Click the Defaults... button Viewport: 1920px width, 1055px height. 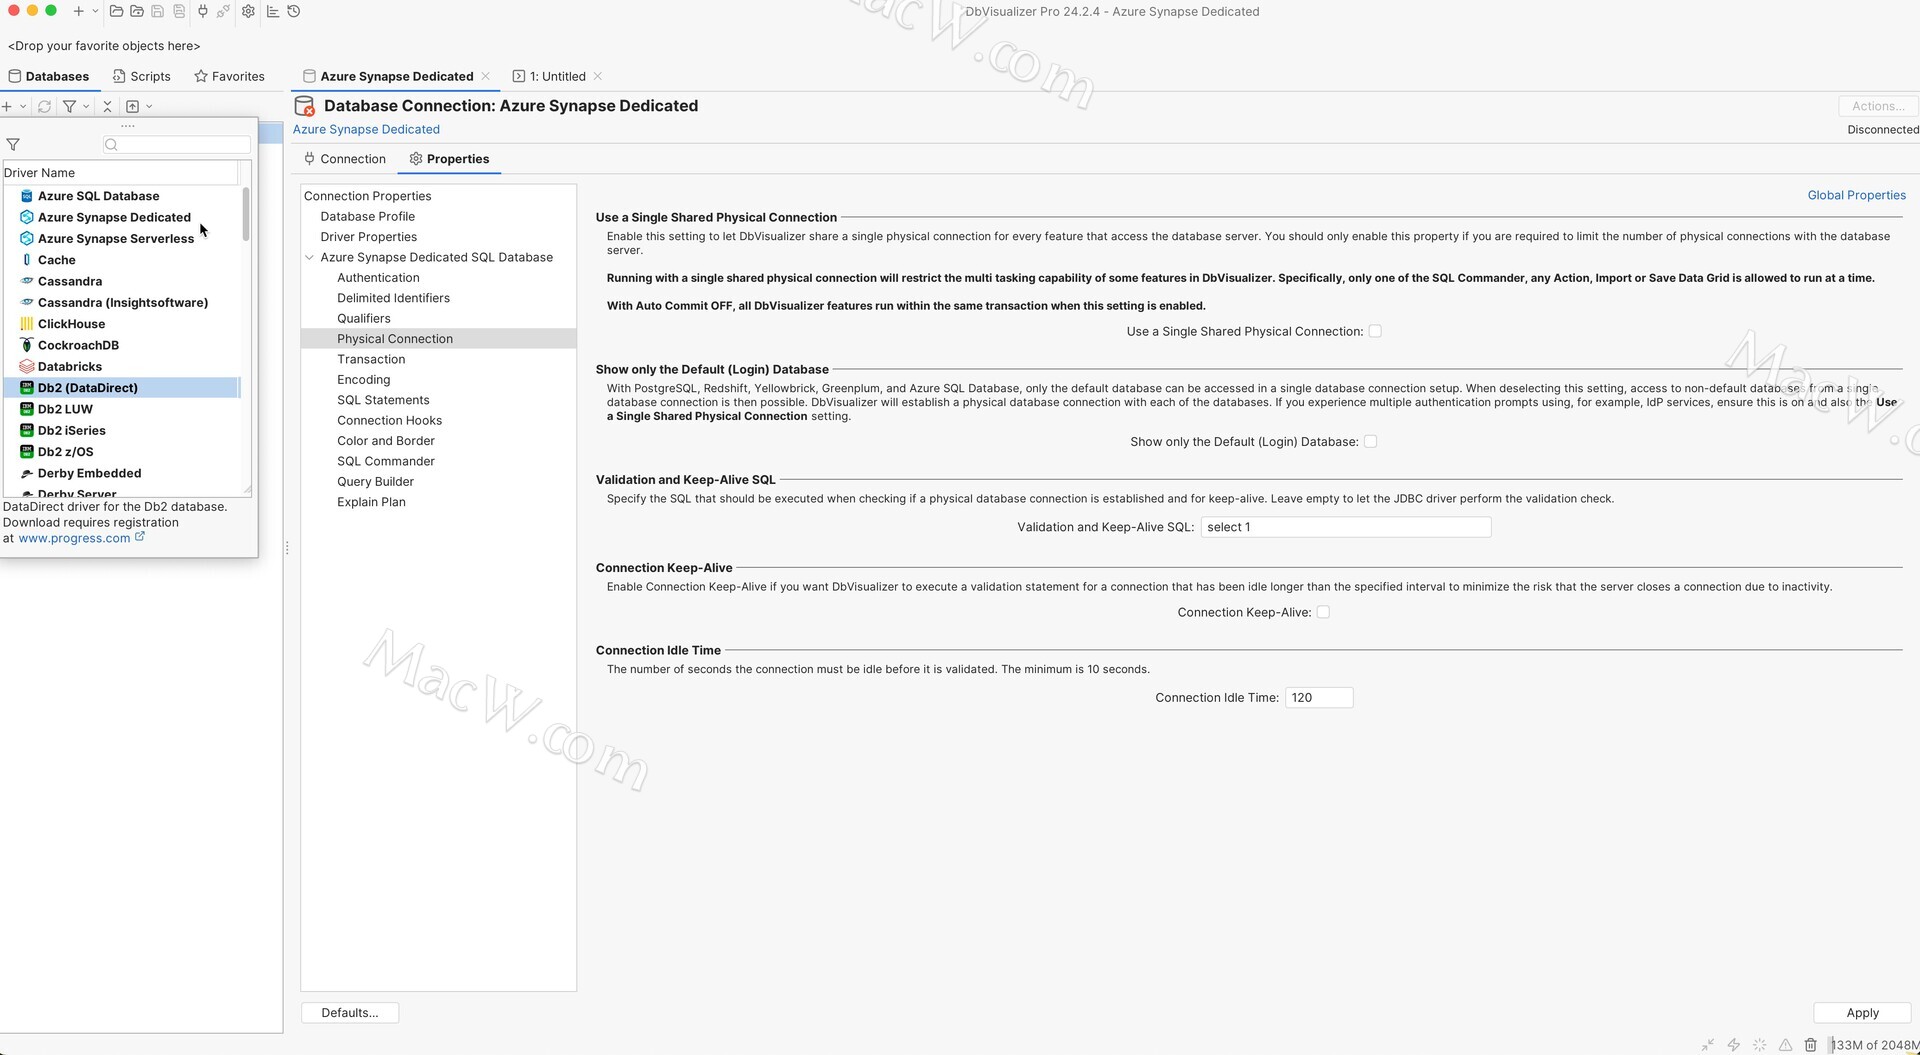click(x=350, y=1013)
